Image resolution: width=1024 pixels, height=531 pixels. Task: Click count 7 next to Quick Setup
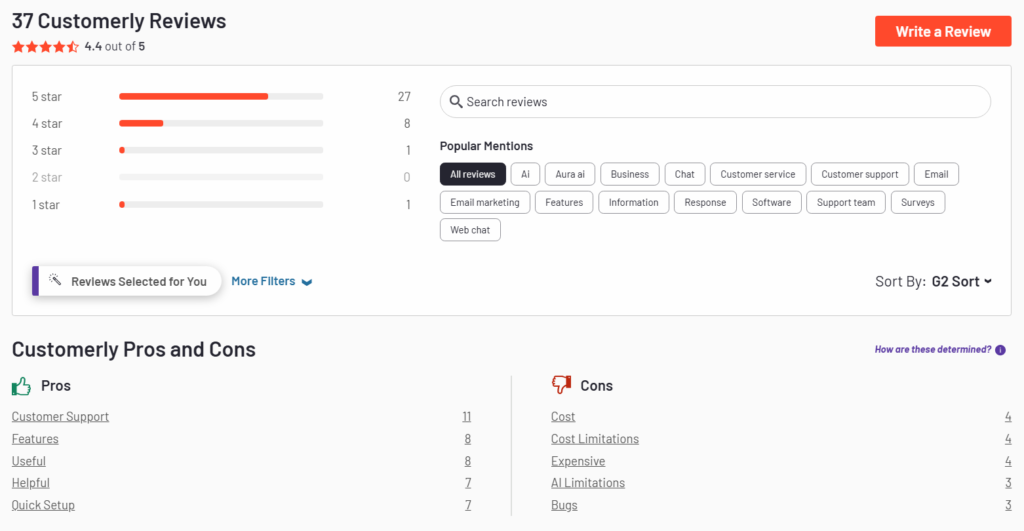[x=468, y=506]
